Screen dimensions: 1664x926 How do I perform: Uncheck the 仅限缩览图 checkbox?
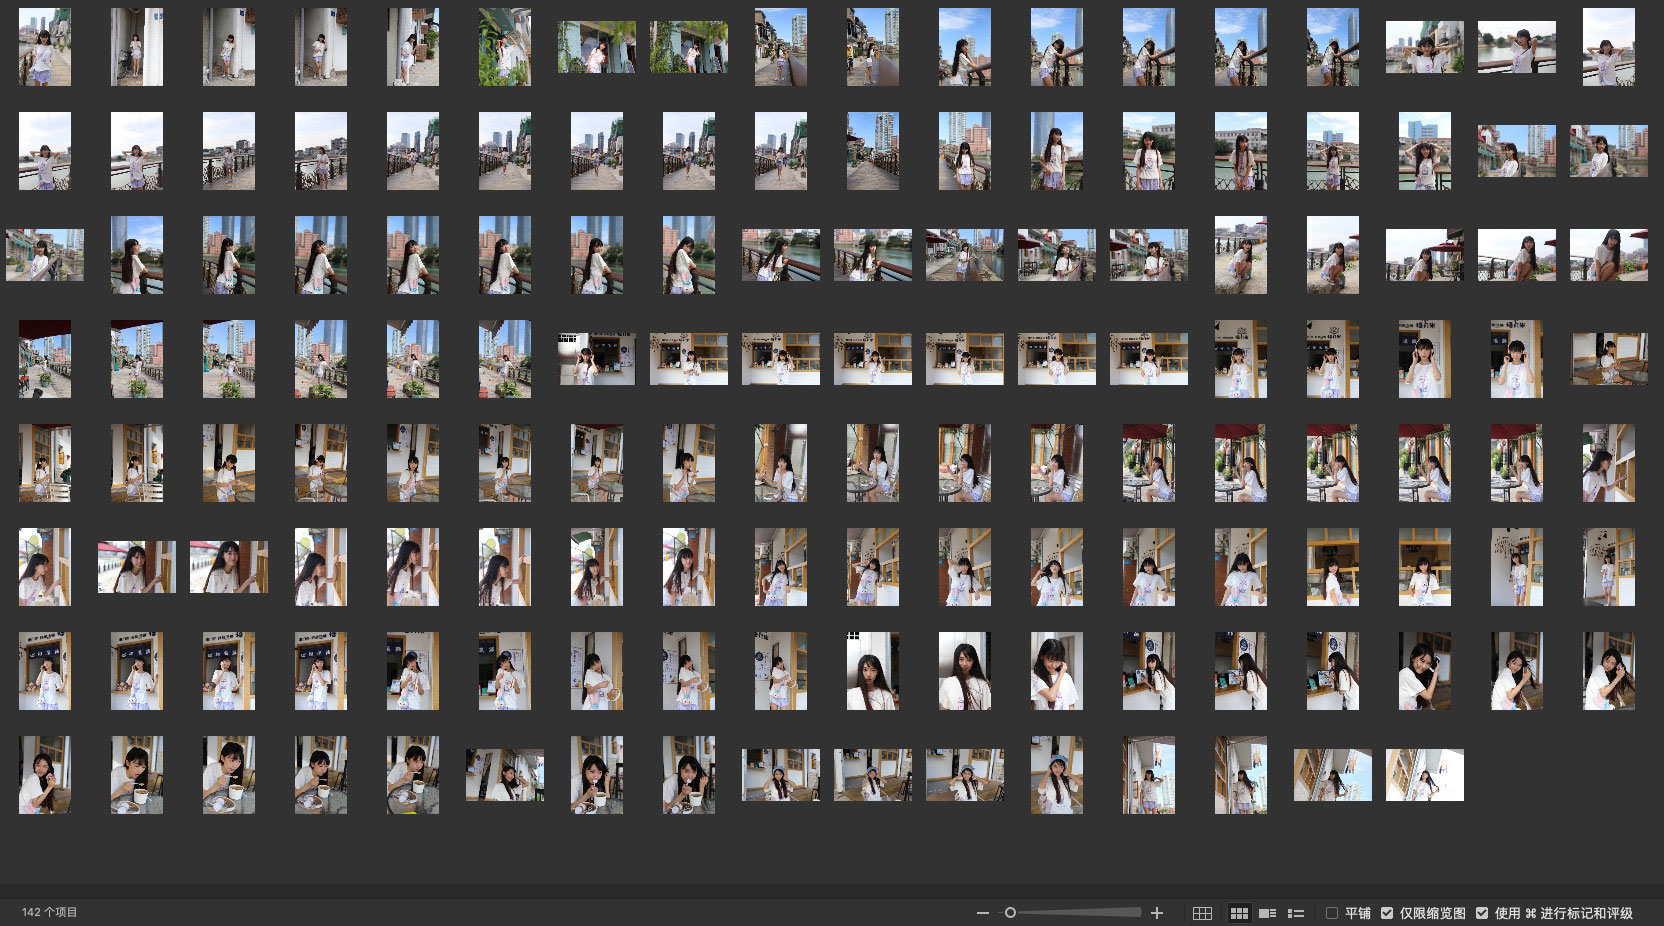1387,913
